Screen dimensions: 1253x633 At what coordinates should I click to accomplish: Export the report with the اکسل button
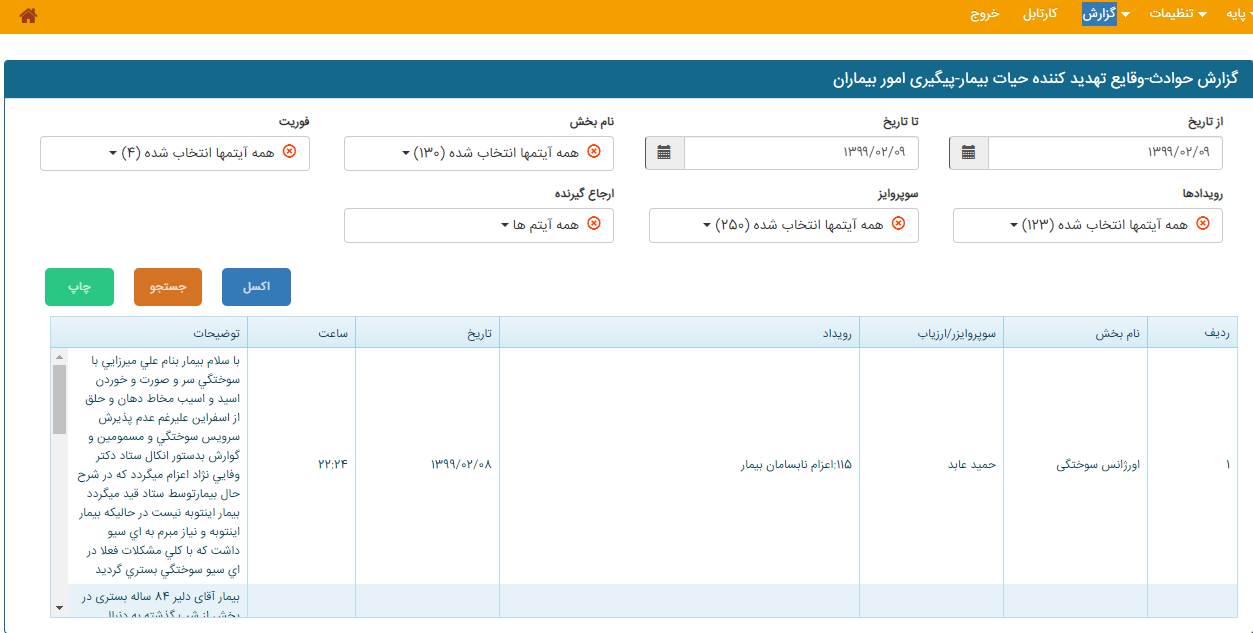[257, 287]
